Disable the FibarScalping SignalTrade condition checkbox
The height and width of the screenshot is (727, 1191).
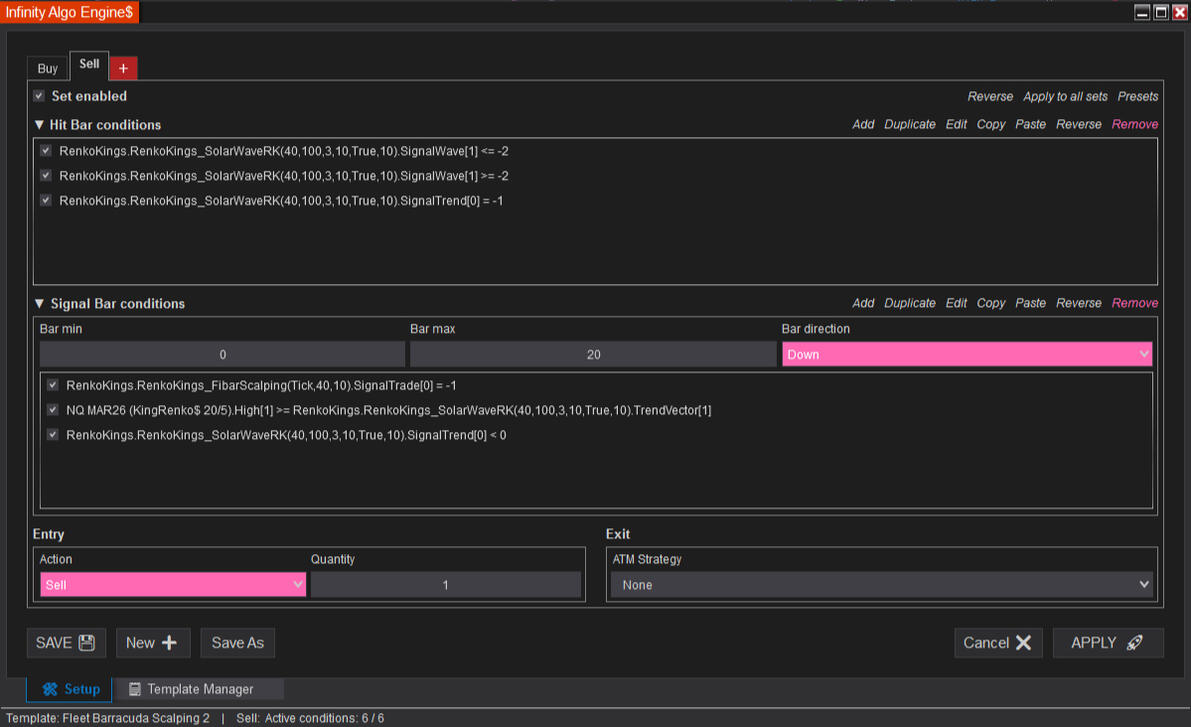tap(53, 385)
